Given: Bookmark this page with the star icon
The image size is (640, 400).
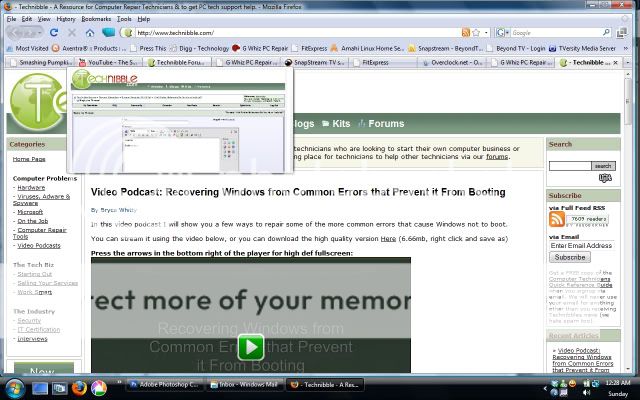Looking at the screenshot, I should pyautogui.click(x=476, y=32).
